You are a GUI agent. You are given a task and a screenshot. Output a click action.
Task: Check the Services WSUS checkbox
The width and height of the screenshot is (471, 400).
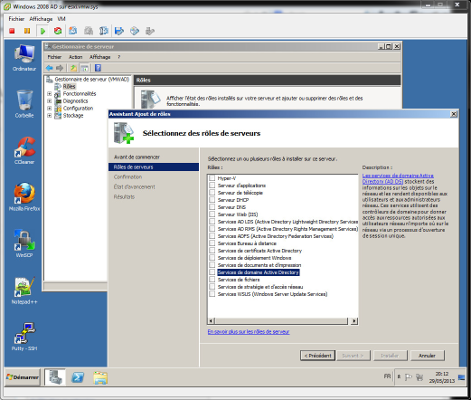point(212,294)
